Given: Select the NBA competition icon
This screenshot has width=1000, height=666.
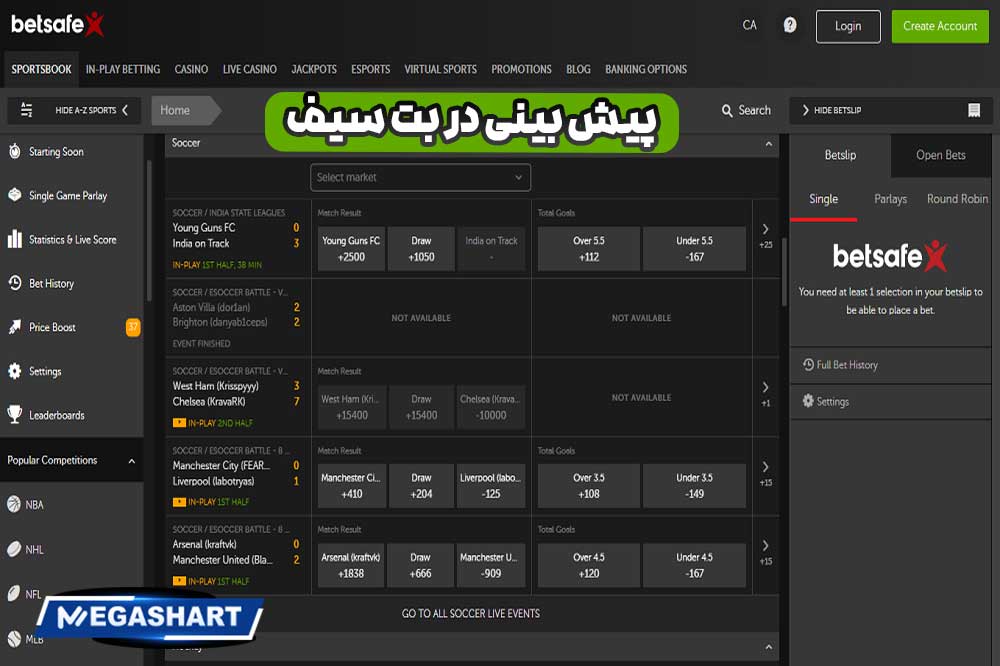Looking at the screenshot, I should [13, 505].
